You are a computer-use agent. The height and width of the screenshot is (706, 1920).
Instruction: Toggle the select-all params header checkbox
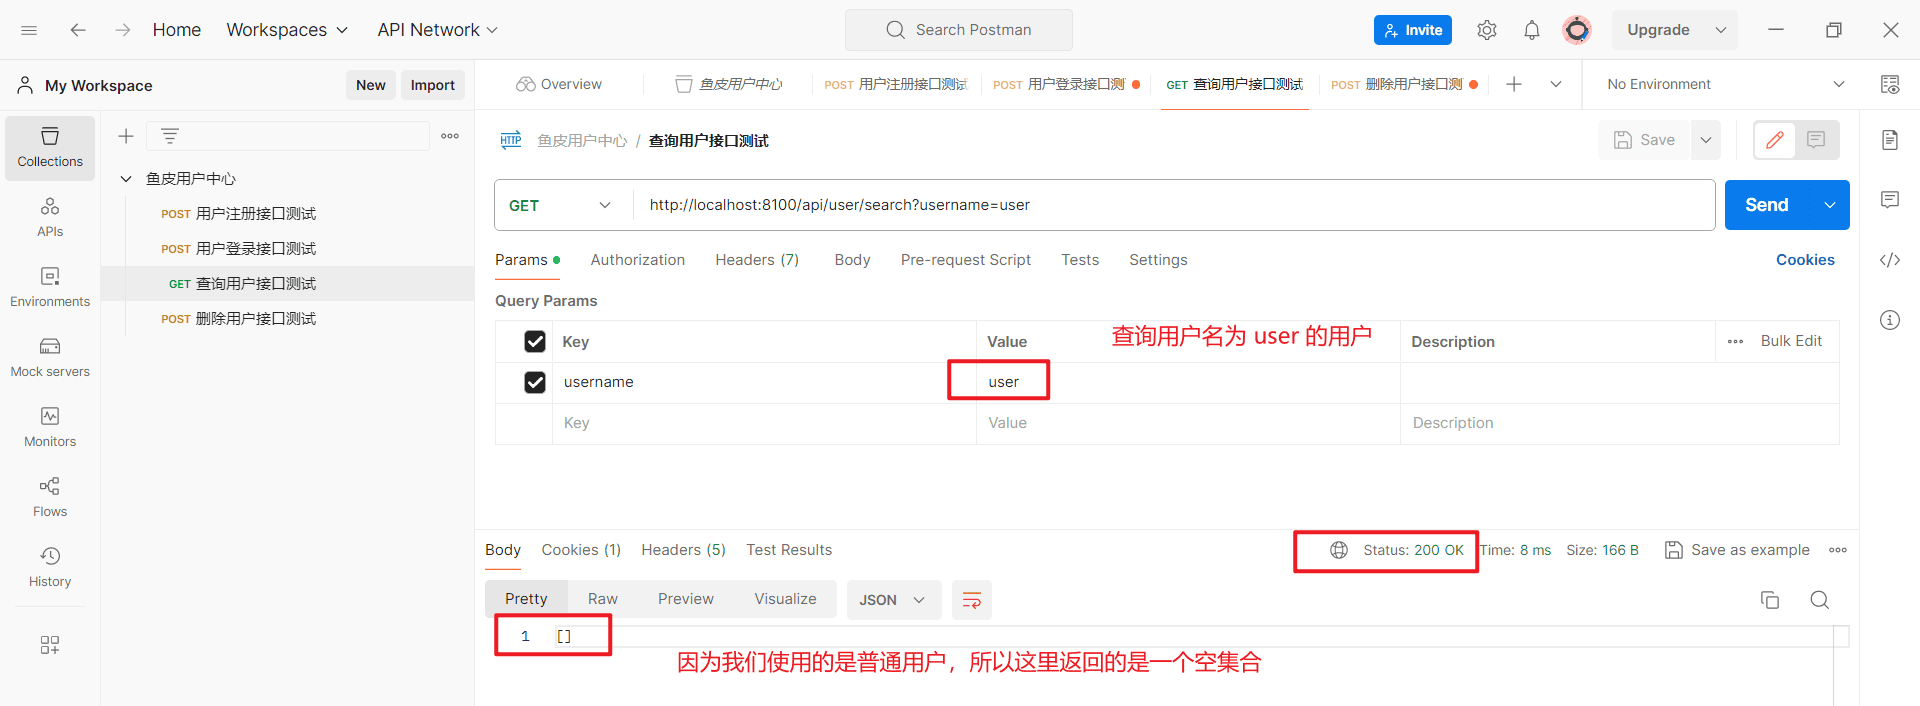tap(535, 342)
